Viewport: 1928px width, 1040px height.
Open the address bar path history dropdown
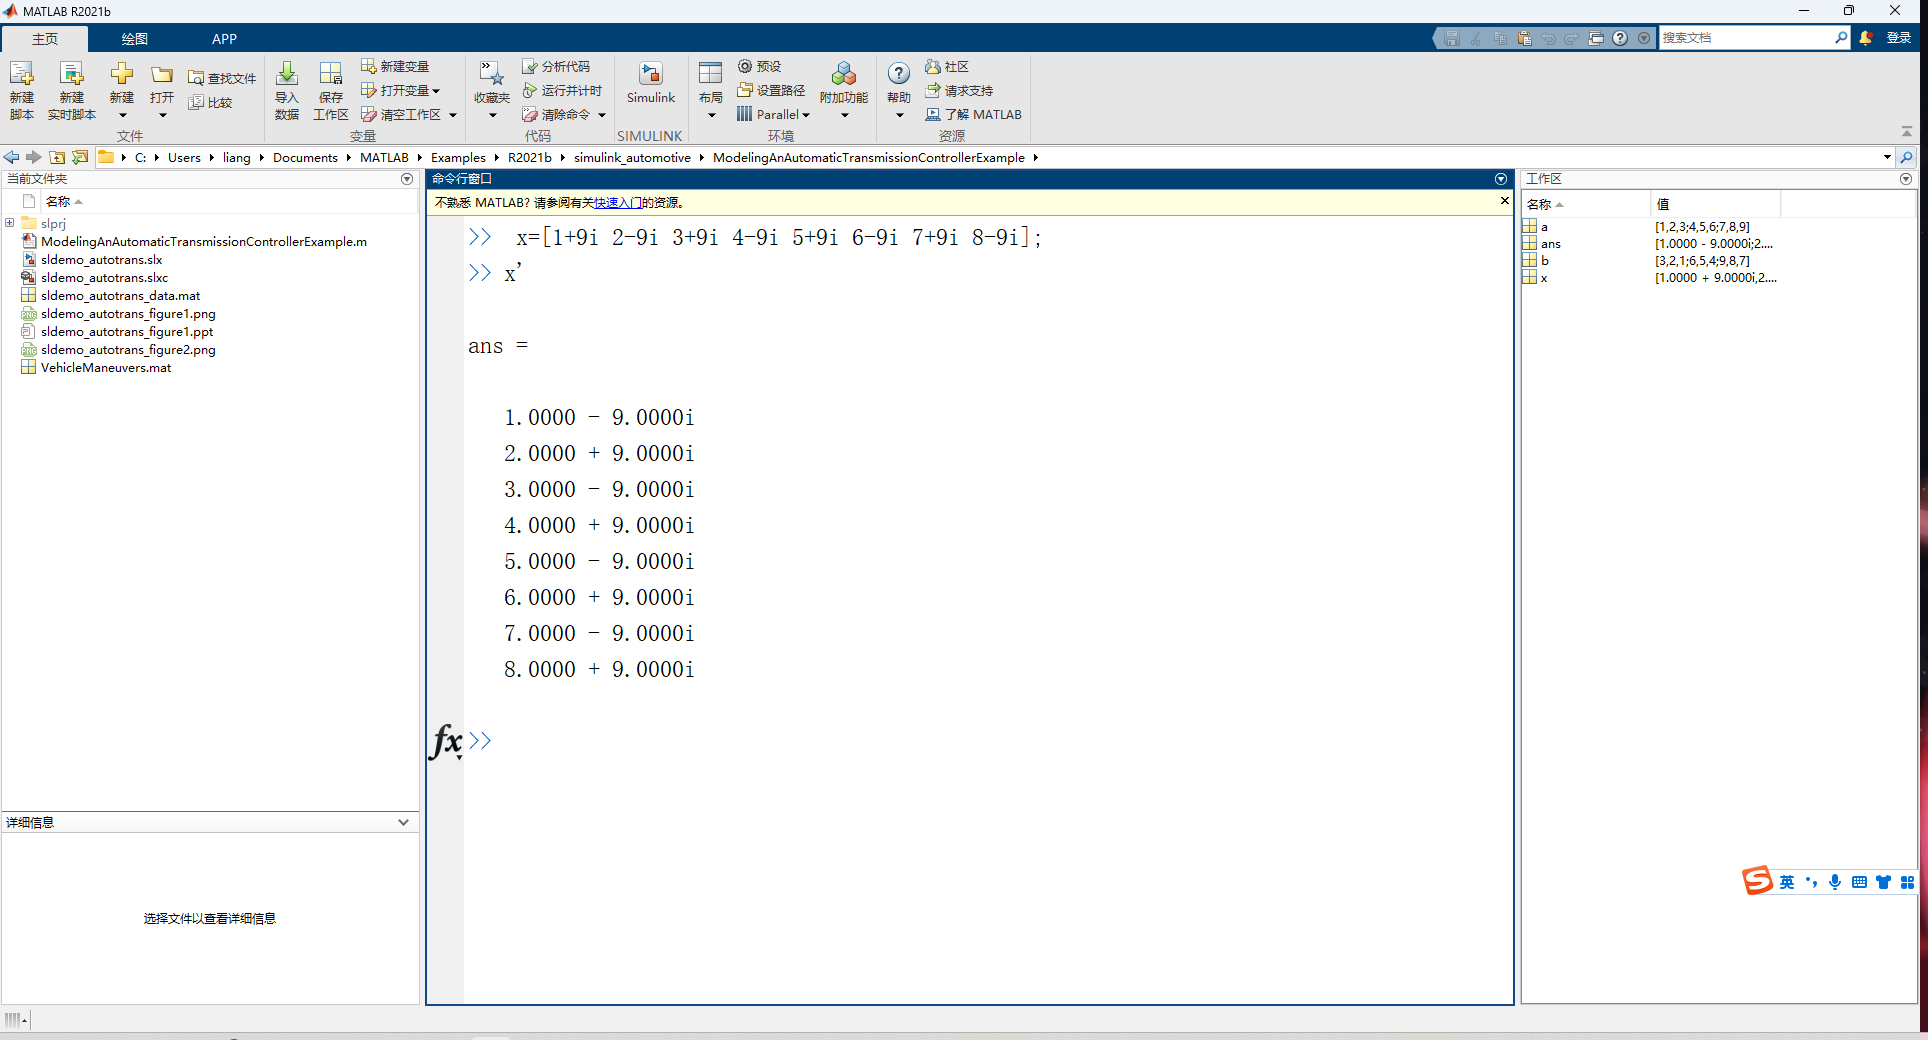pyautogui.click(x=1887, y=157)
